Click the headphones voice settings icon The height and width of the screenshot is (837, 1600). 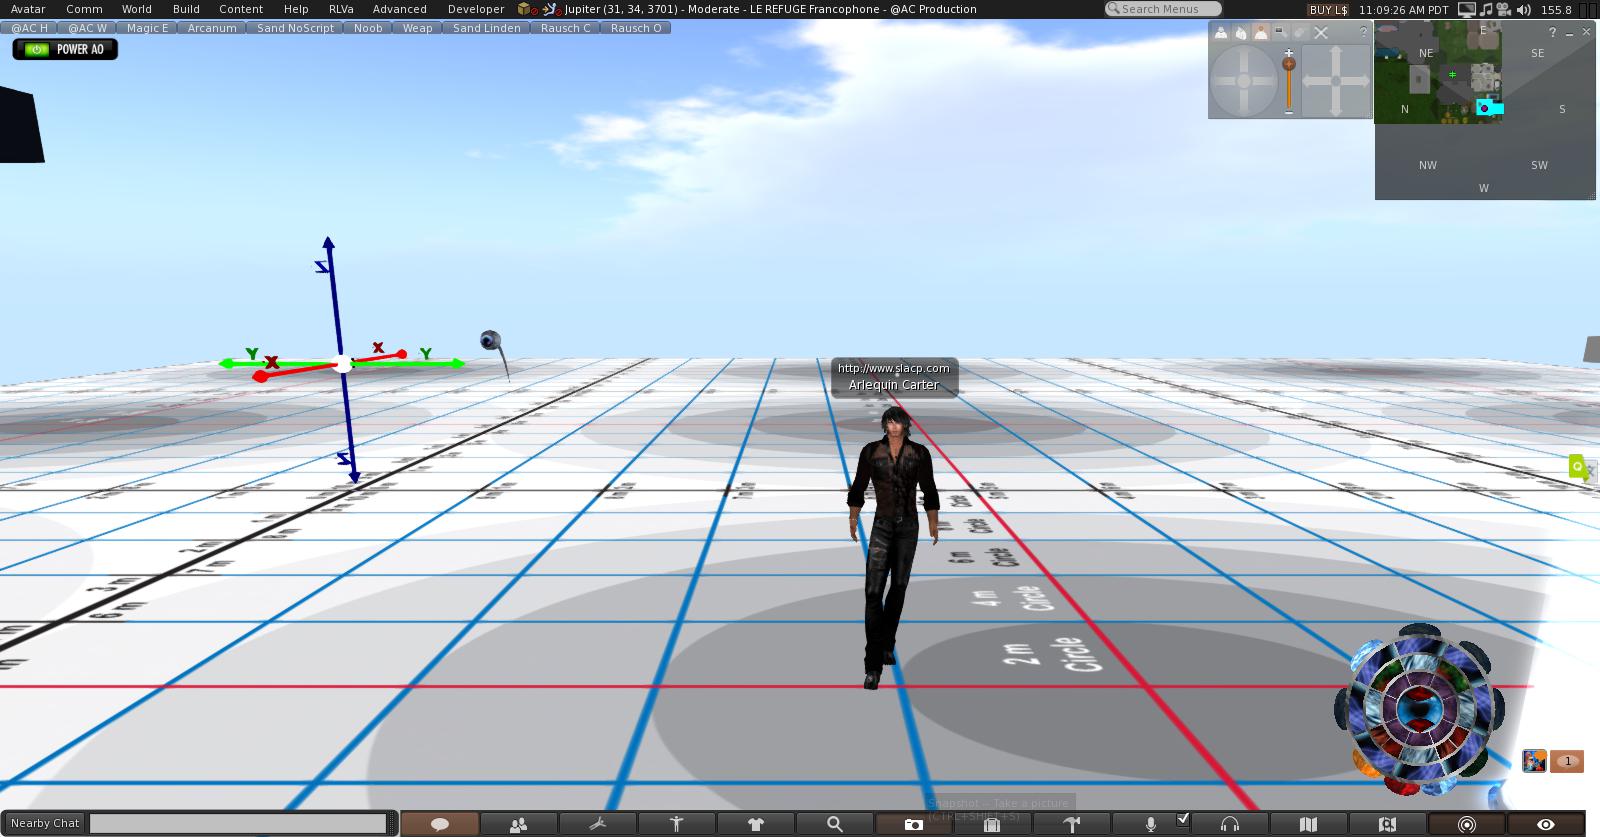tap(1230, 824)
